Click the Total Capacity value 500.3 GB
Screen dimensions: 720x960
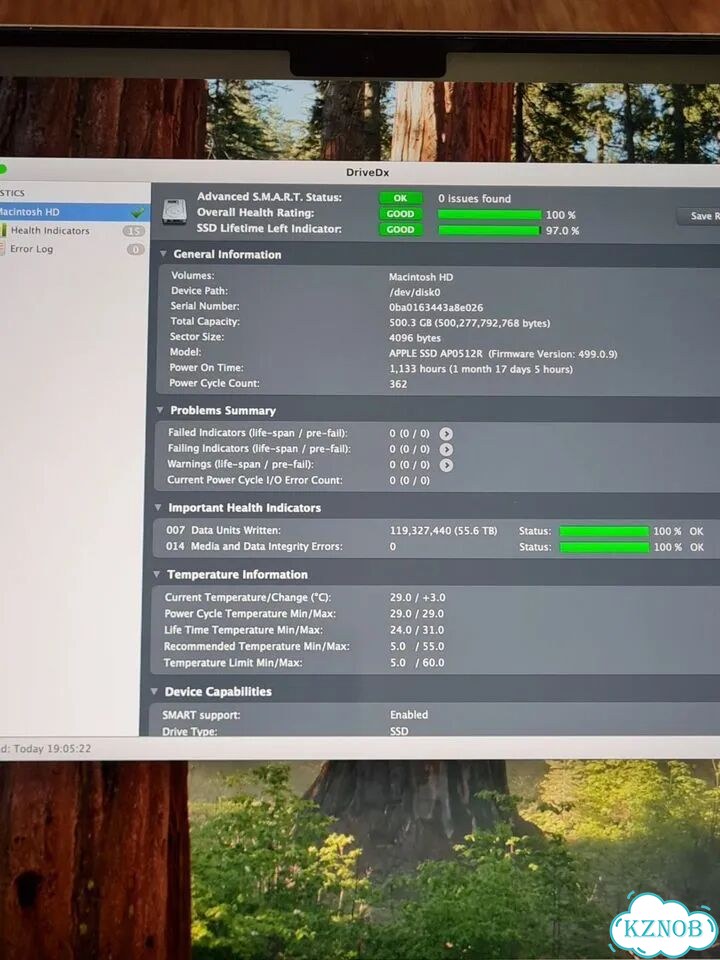click(x=470, y=323)
